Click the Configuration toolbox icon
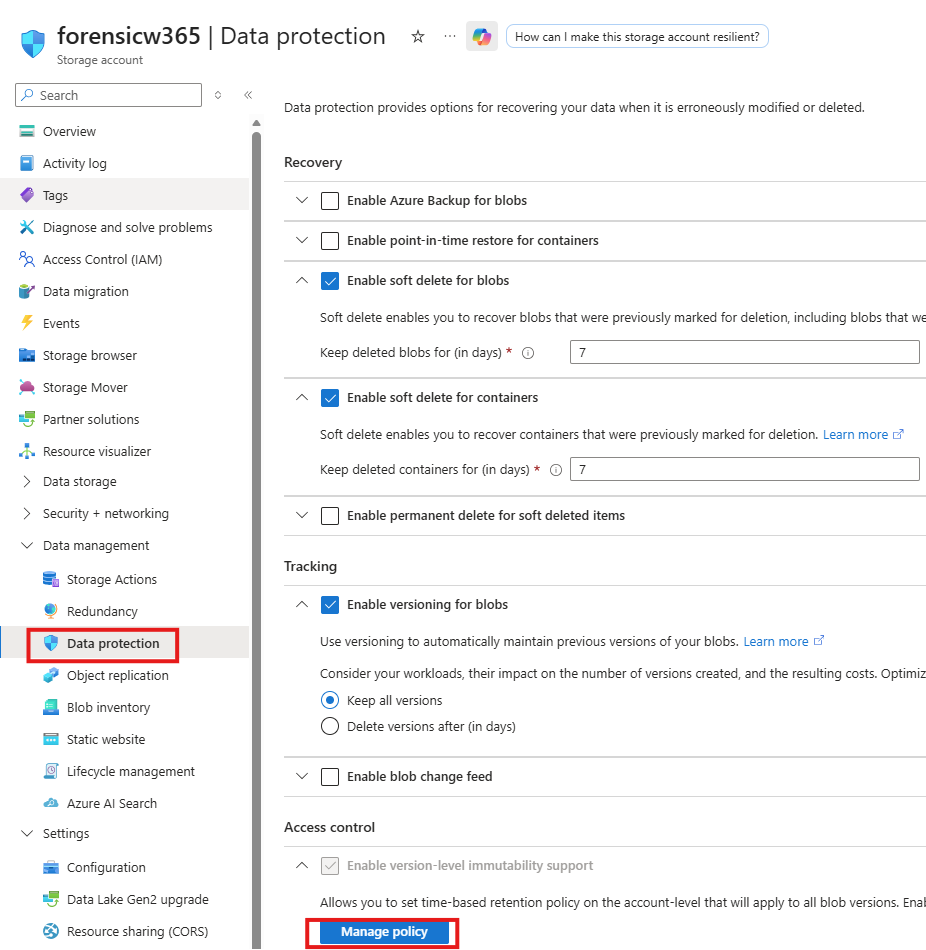Screen dimensions: 926x950 [x=51, y=868]
